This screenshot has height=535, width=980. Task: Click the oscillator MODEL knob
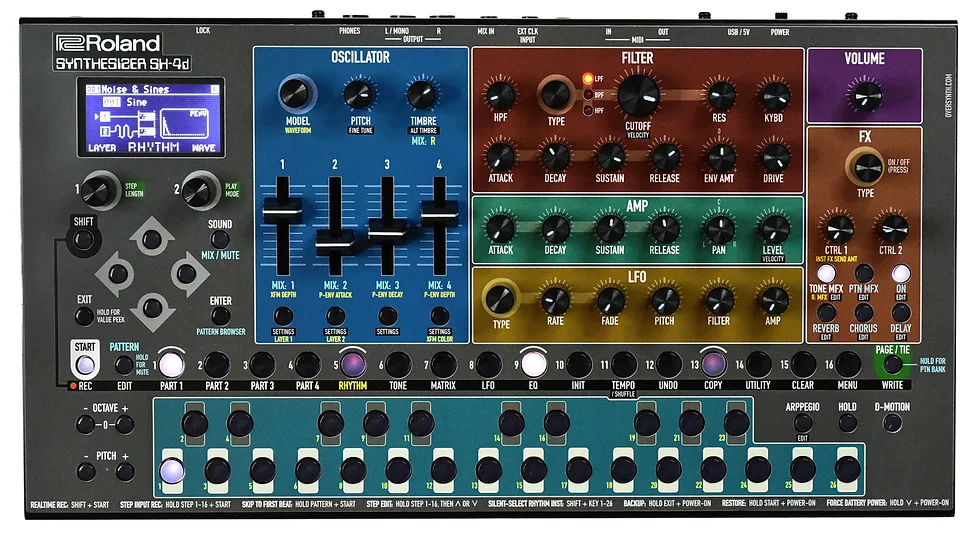(295, 94)
